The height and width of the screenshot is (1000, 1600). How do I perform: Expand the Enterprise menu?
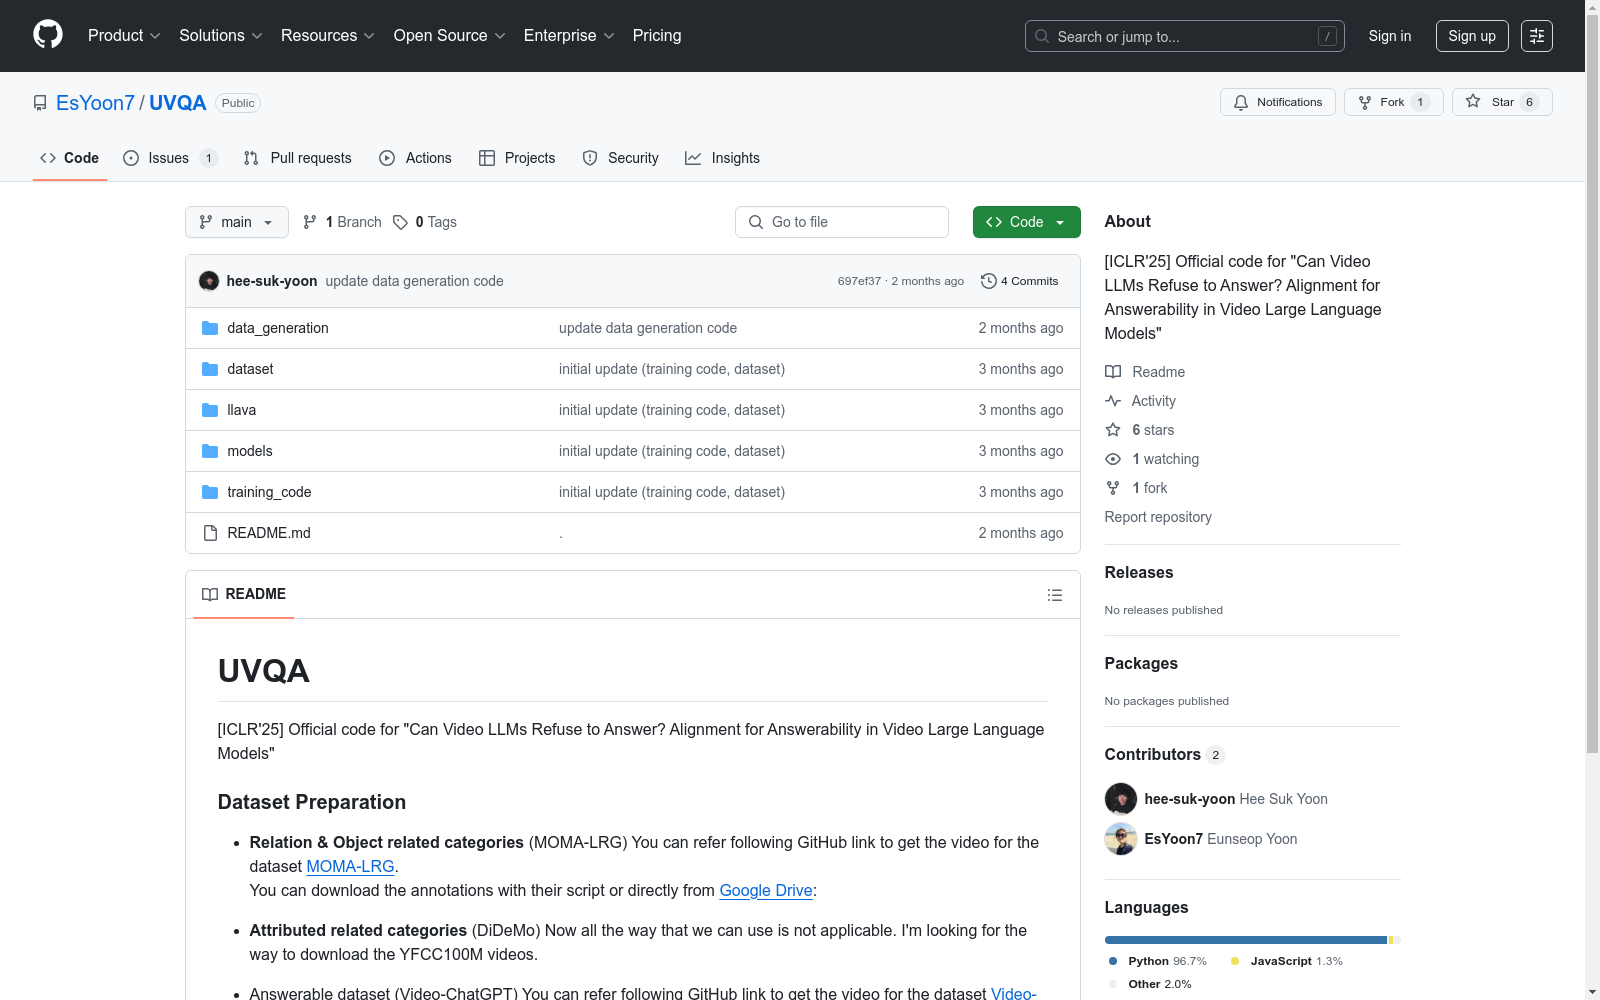pos(569,36)
